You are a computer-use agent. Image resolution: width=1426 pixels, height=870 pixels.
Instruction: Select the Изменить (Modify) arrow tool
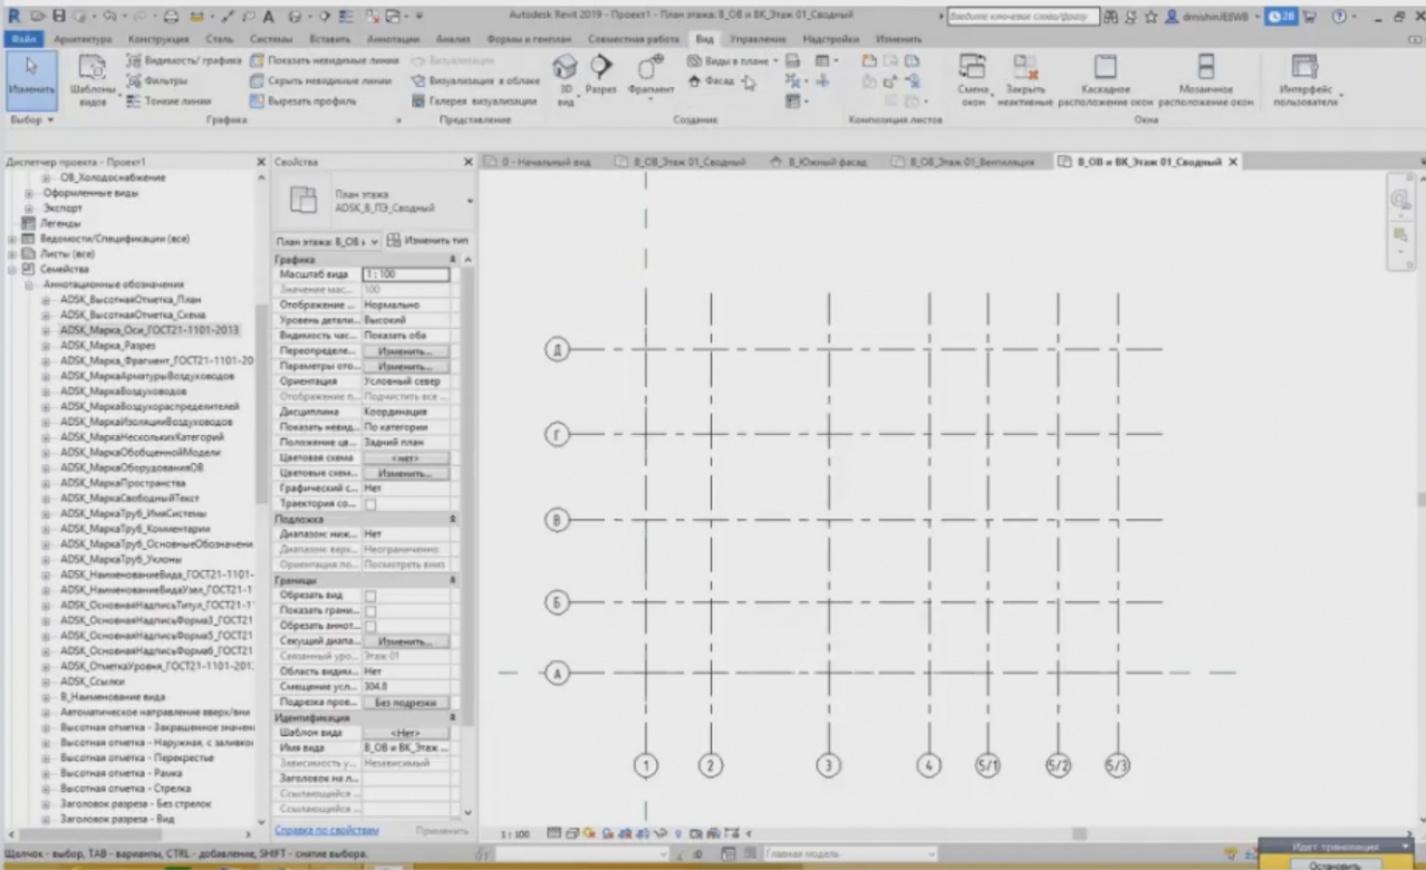pyautogui.click(x=31, y=76)
